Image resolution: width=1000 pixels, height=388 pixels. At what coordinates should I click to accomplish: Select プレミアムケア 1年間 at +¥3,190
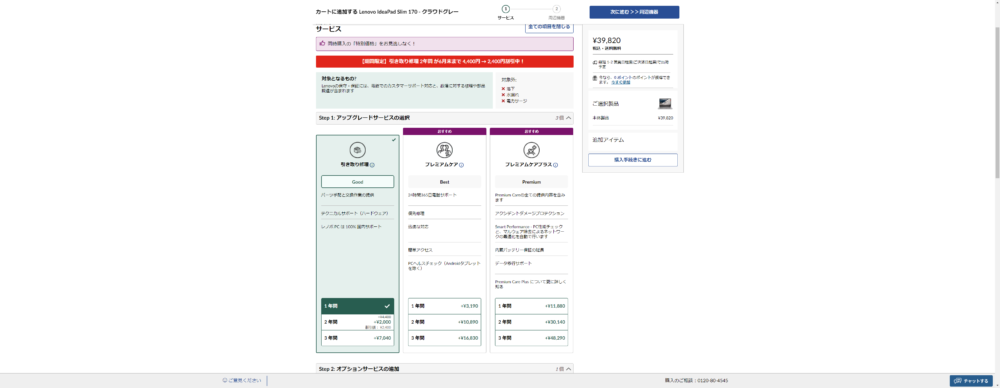[445, 306]
